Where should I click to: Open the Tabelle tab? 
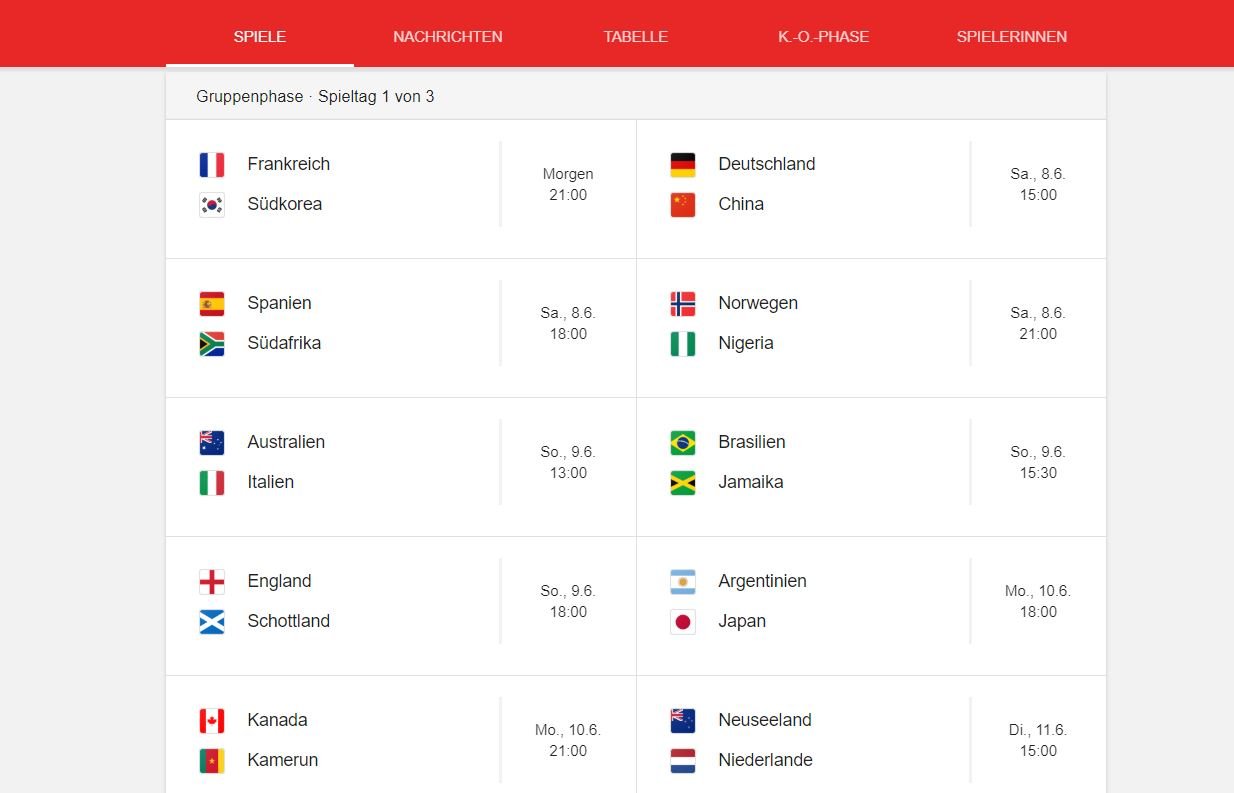pyautogui.click(x=635, y=37)
